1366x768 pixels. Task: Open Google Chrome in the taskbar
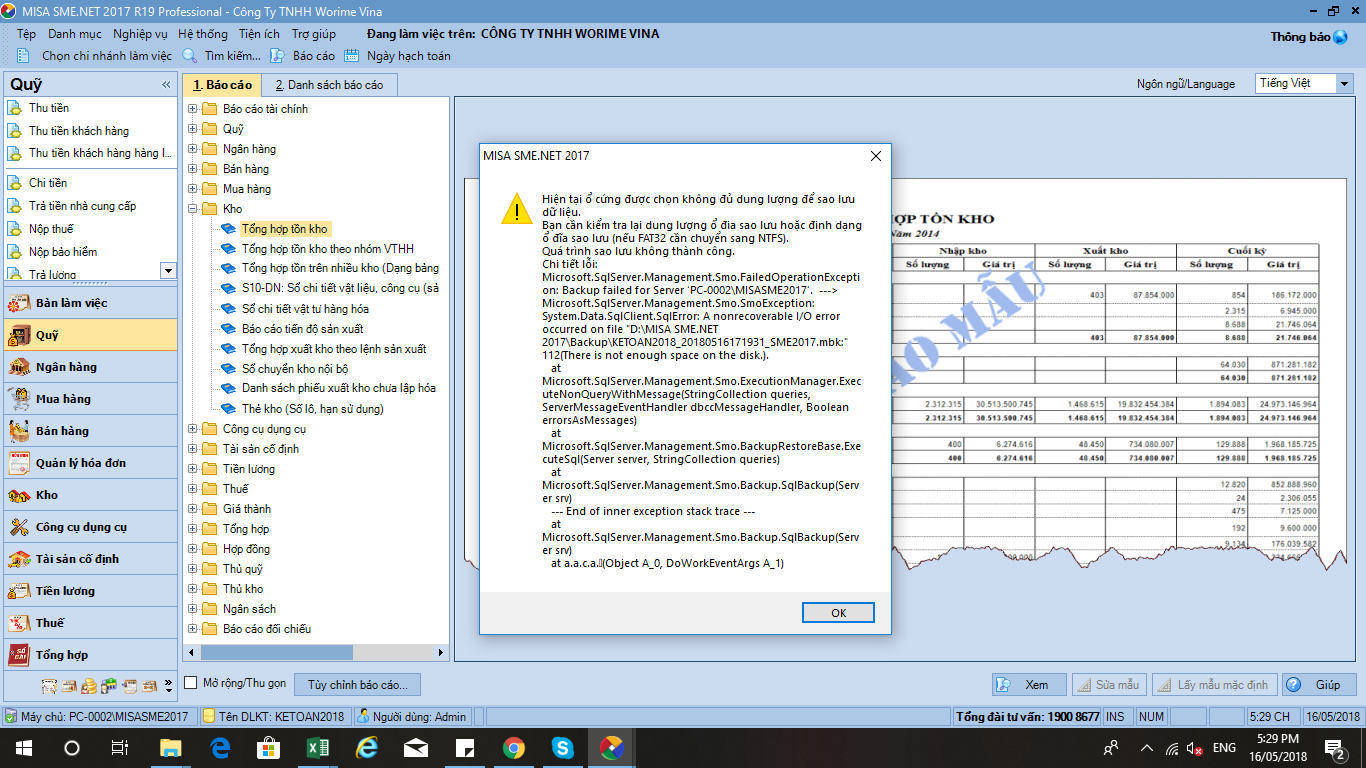coord(514,748)
